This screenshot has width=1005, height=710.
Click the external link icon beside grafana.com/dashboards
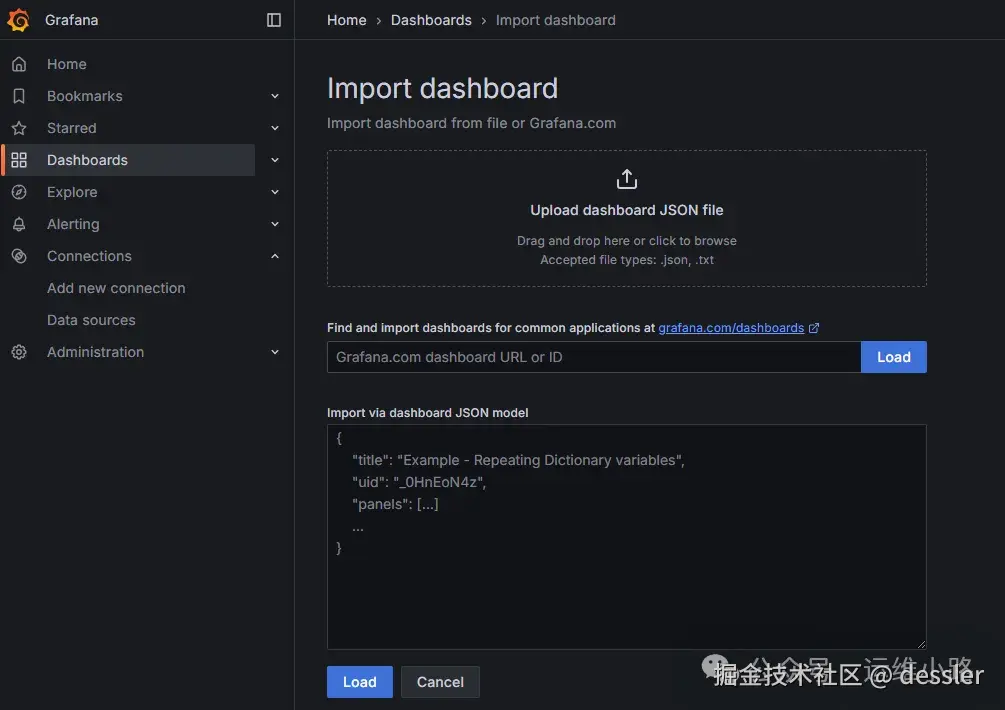pyautogui.click(x=814, y=328)
